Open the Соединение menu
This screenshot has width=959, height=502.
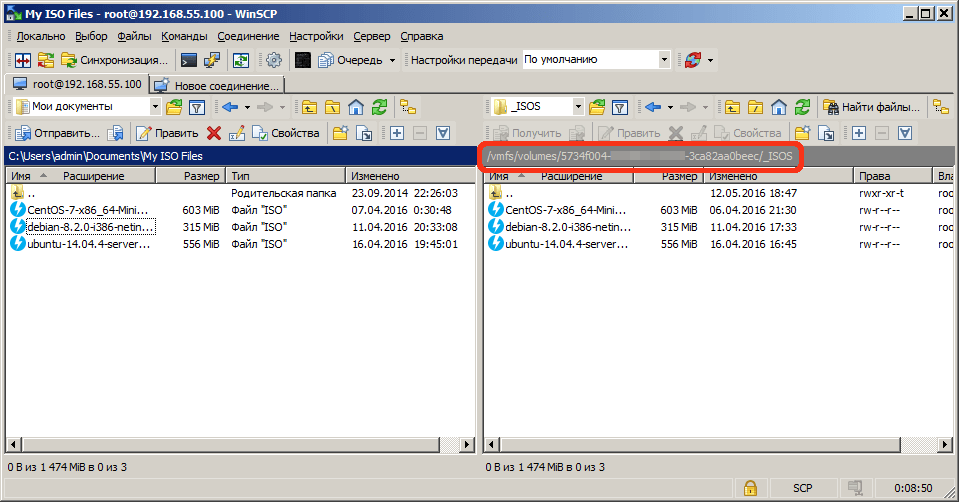click(x=248, y=36)
